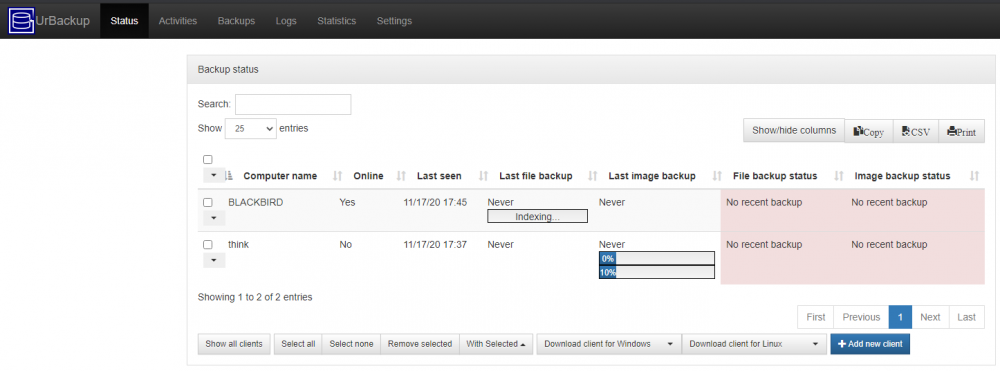Print the backup status table
Viewport: 1000px width, 371px height.
(x=962, y=131)
